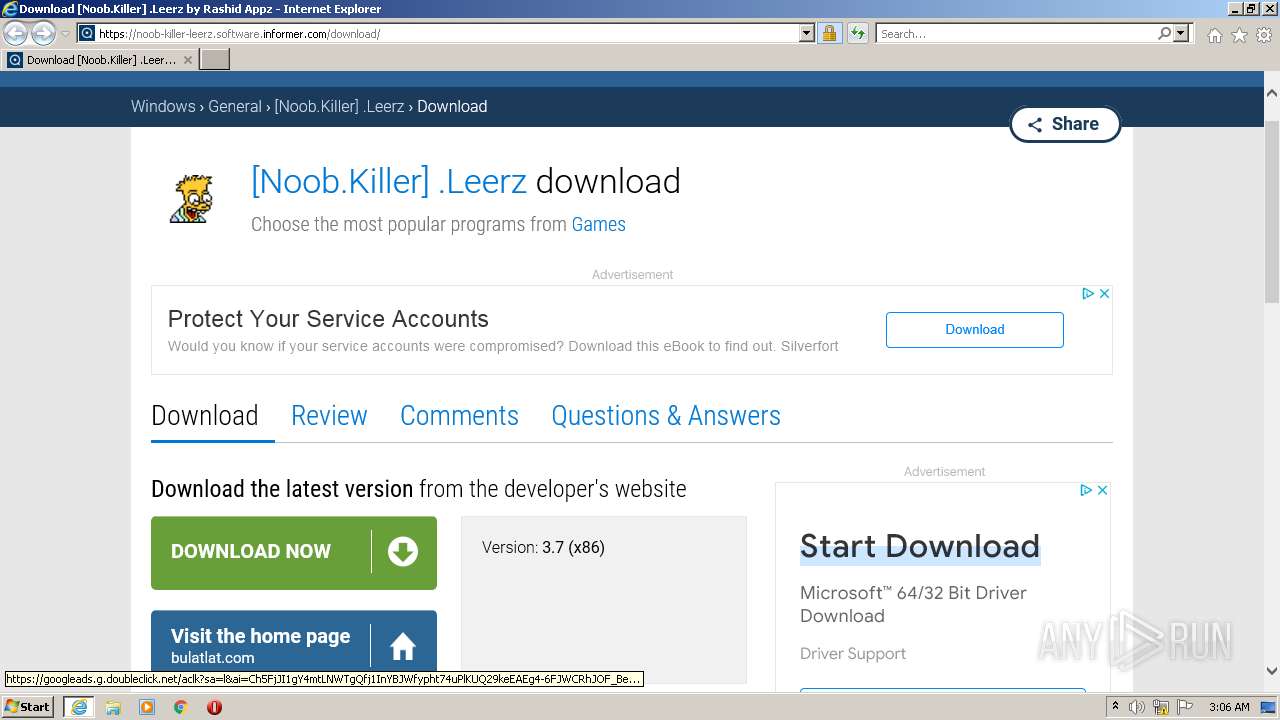Select the Download [Noob.Killer] browser tab
This screenshot has width=1280, height=720.
100,60
